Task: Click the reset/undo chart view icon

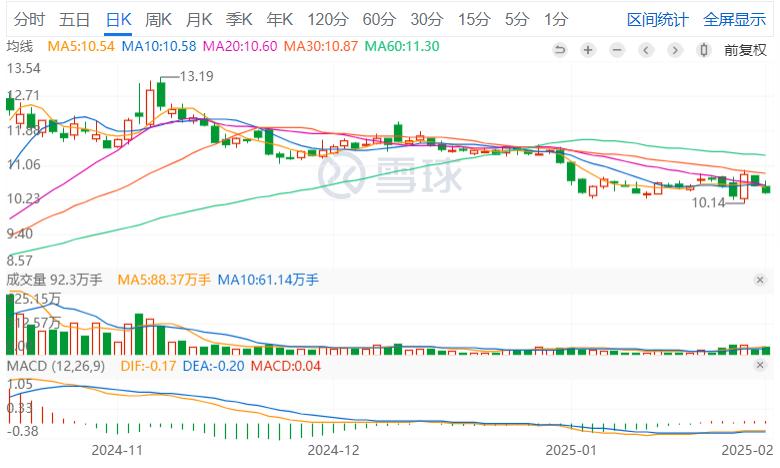Action: (x=559, y=49)
